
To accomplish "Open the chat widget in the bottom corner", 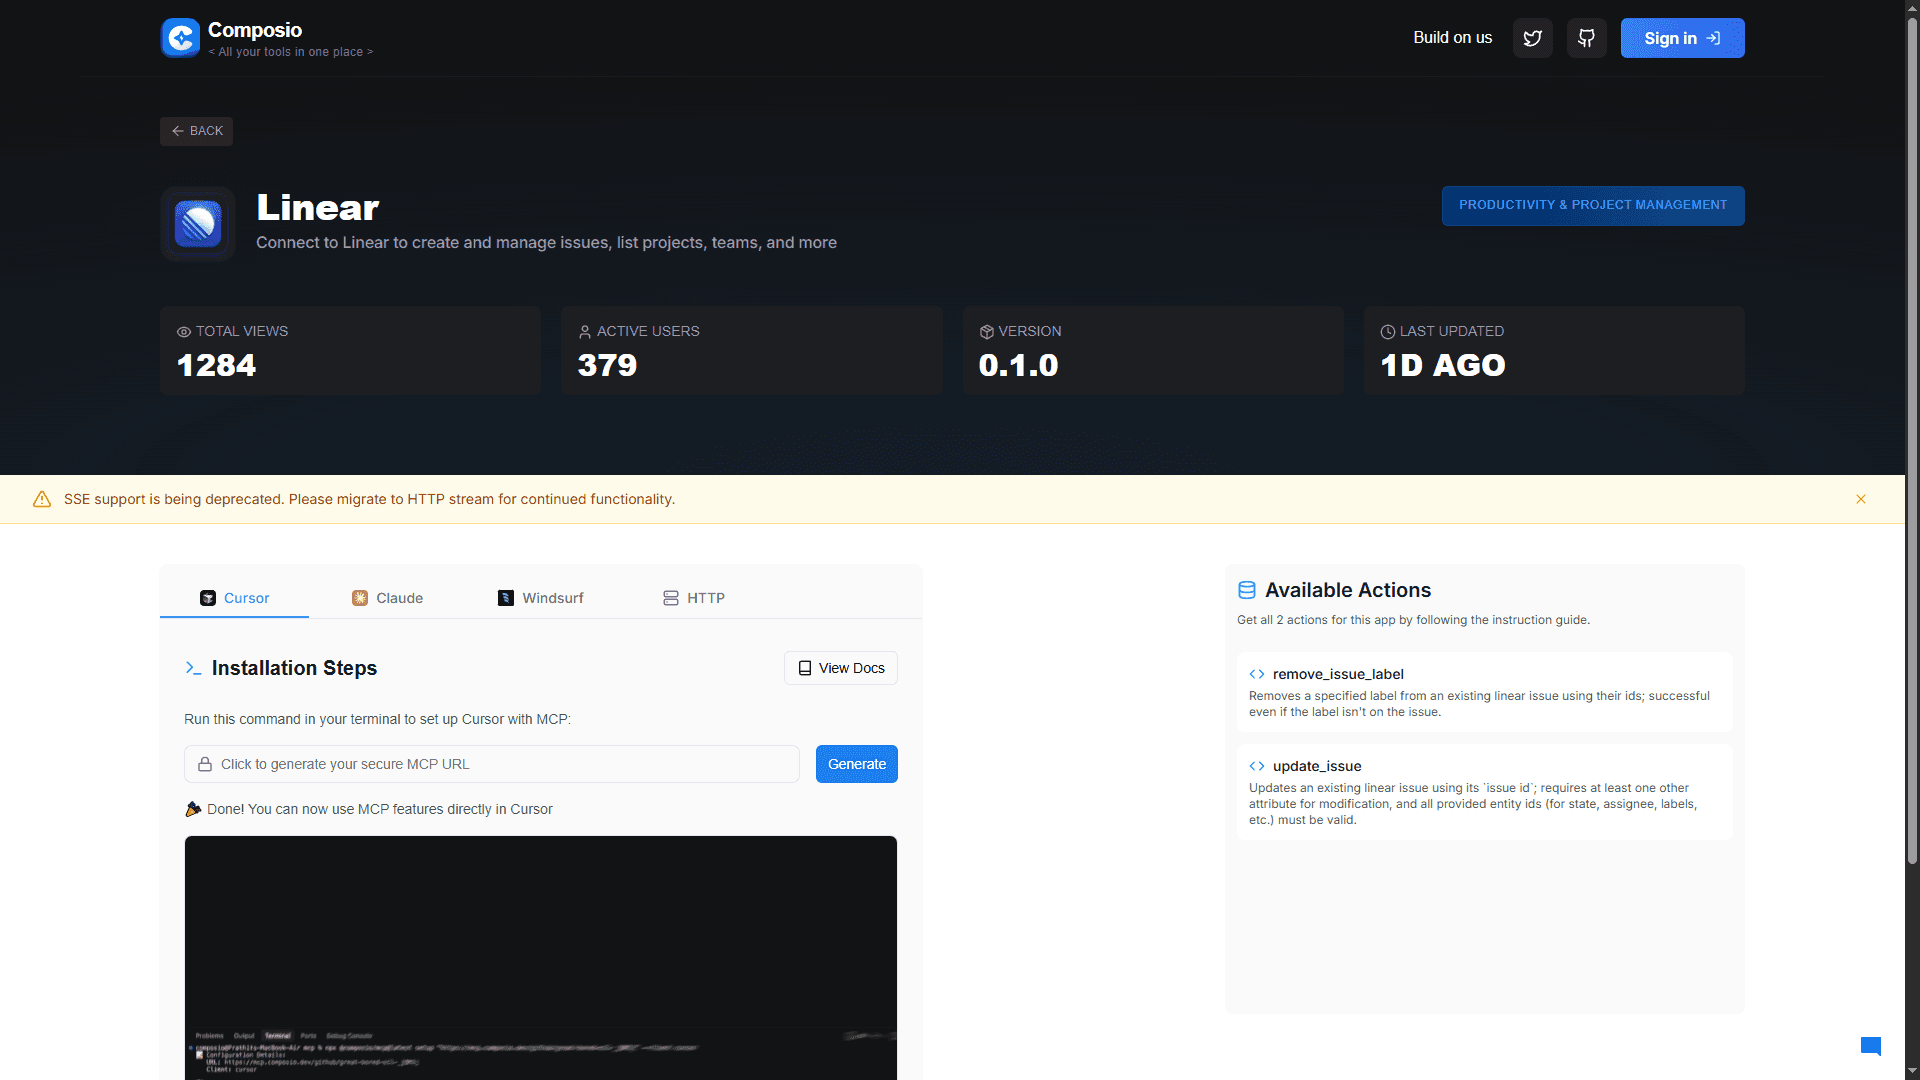I will pyautogui.click(x=1871, y=1046).
